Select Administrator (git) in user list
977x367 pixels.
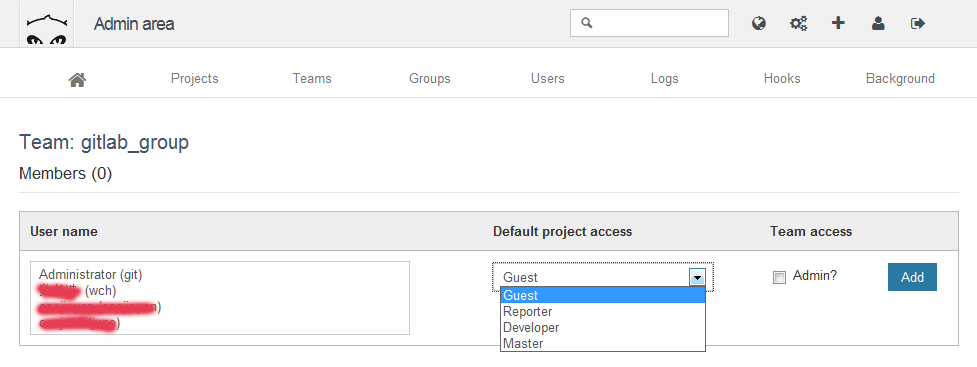[x=91, y=274]
